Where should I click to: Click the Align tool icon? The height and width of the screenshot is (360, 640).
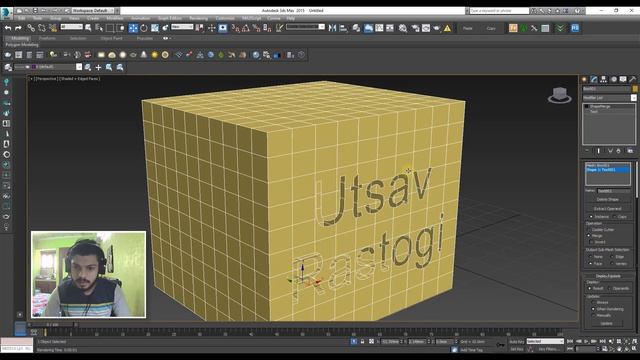tap(343, 28)
